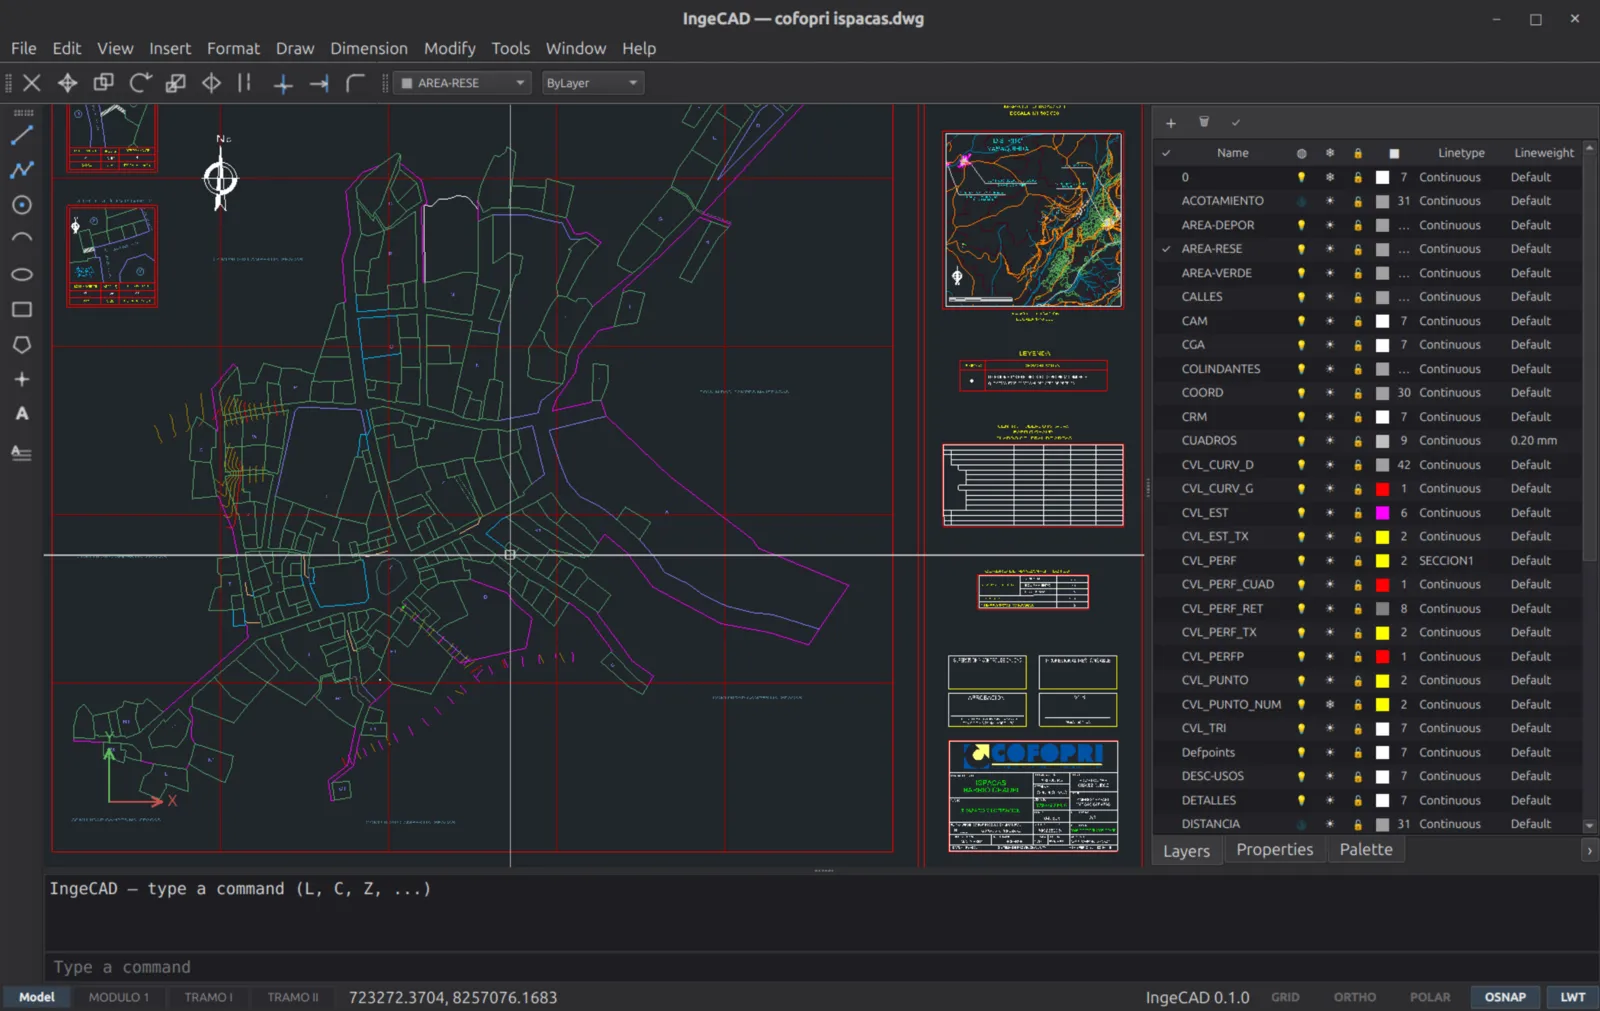The width and height of the screenshot is (1600, 1011).
Task: Enable GRID display in status bar
Action: tap(1285, 997)
